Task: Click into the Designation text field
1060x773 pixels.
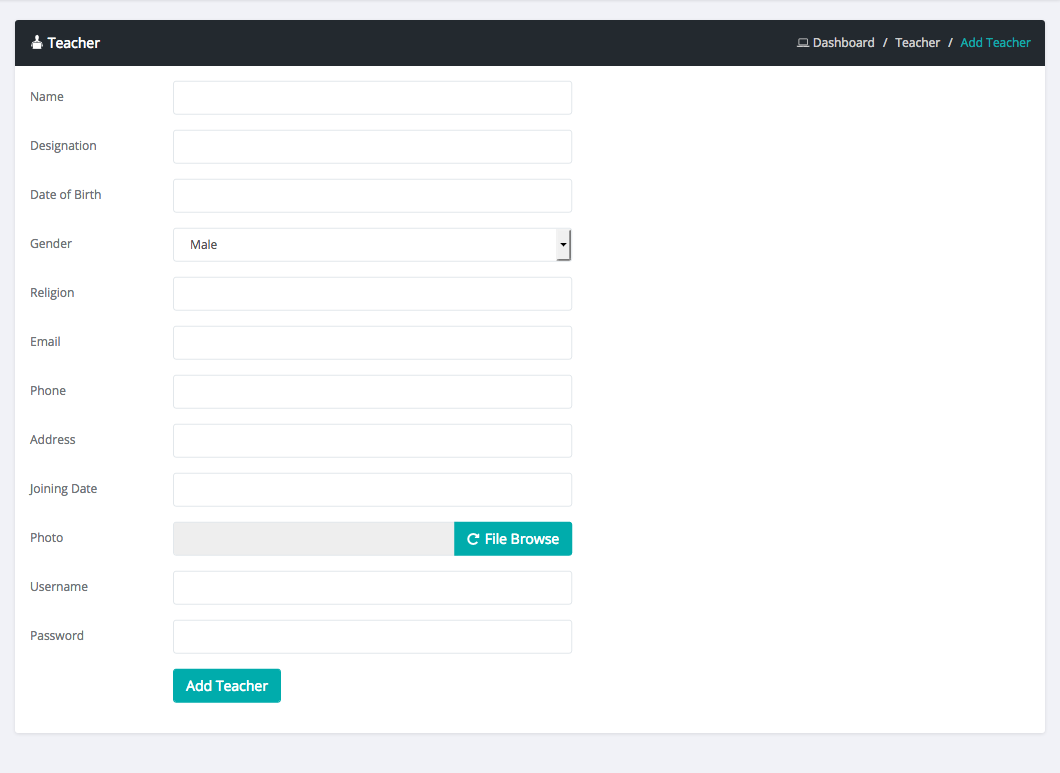Action: click(x=372, y=147)
